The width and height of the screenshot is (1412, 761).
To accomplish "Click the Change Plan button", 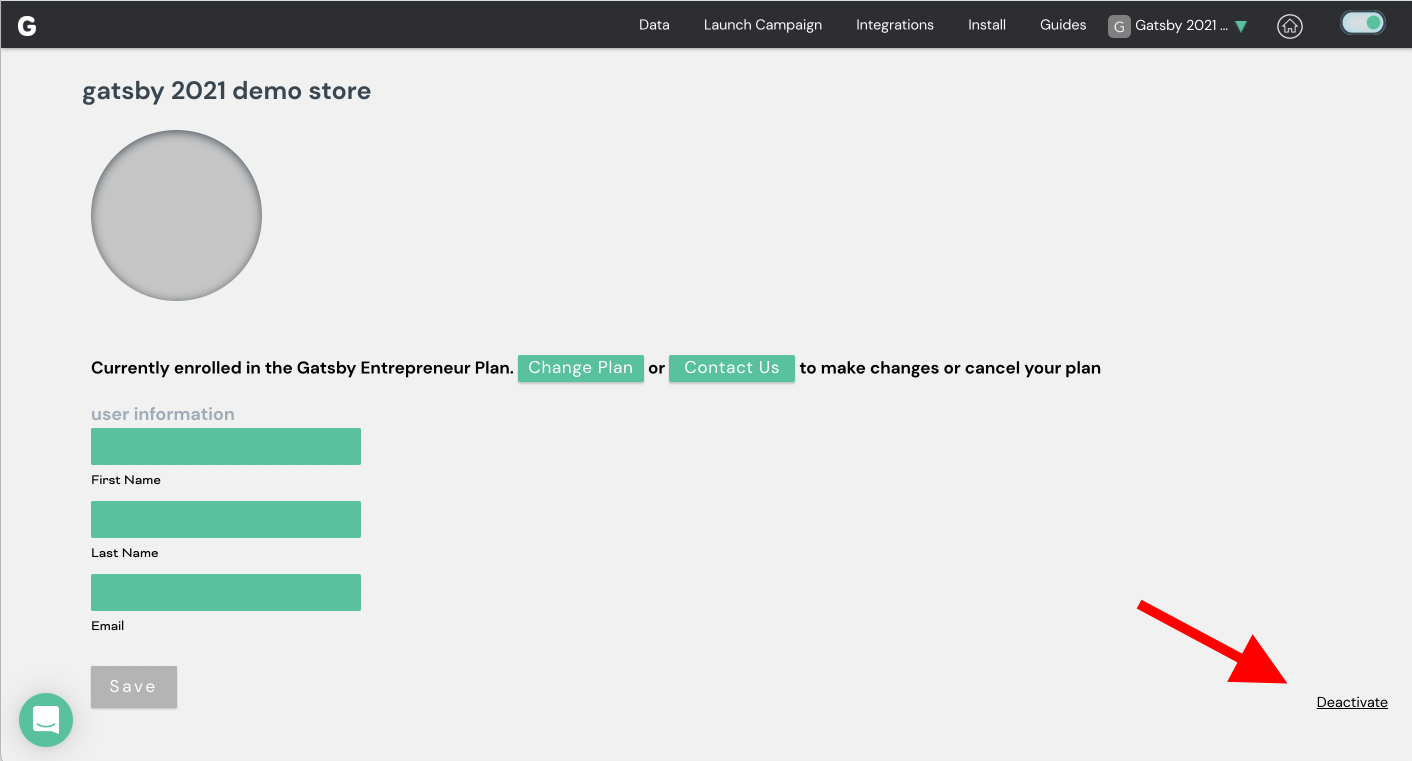I will pos(581,368).
